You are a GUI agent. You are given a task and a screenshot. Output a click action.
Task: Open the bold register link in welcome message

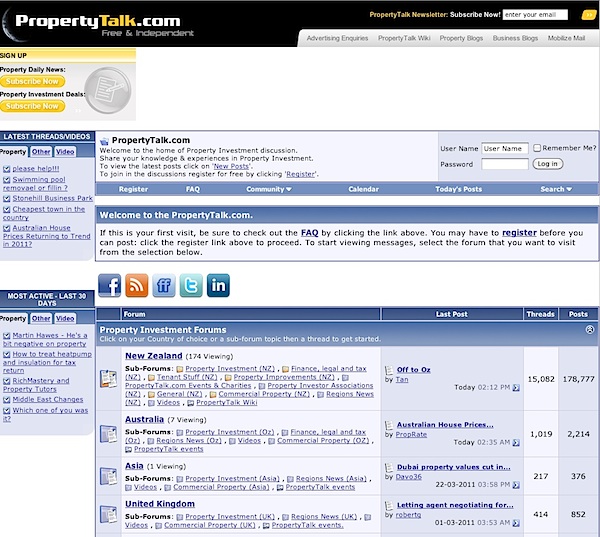click(x=519, y=233)
